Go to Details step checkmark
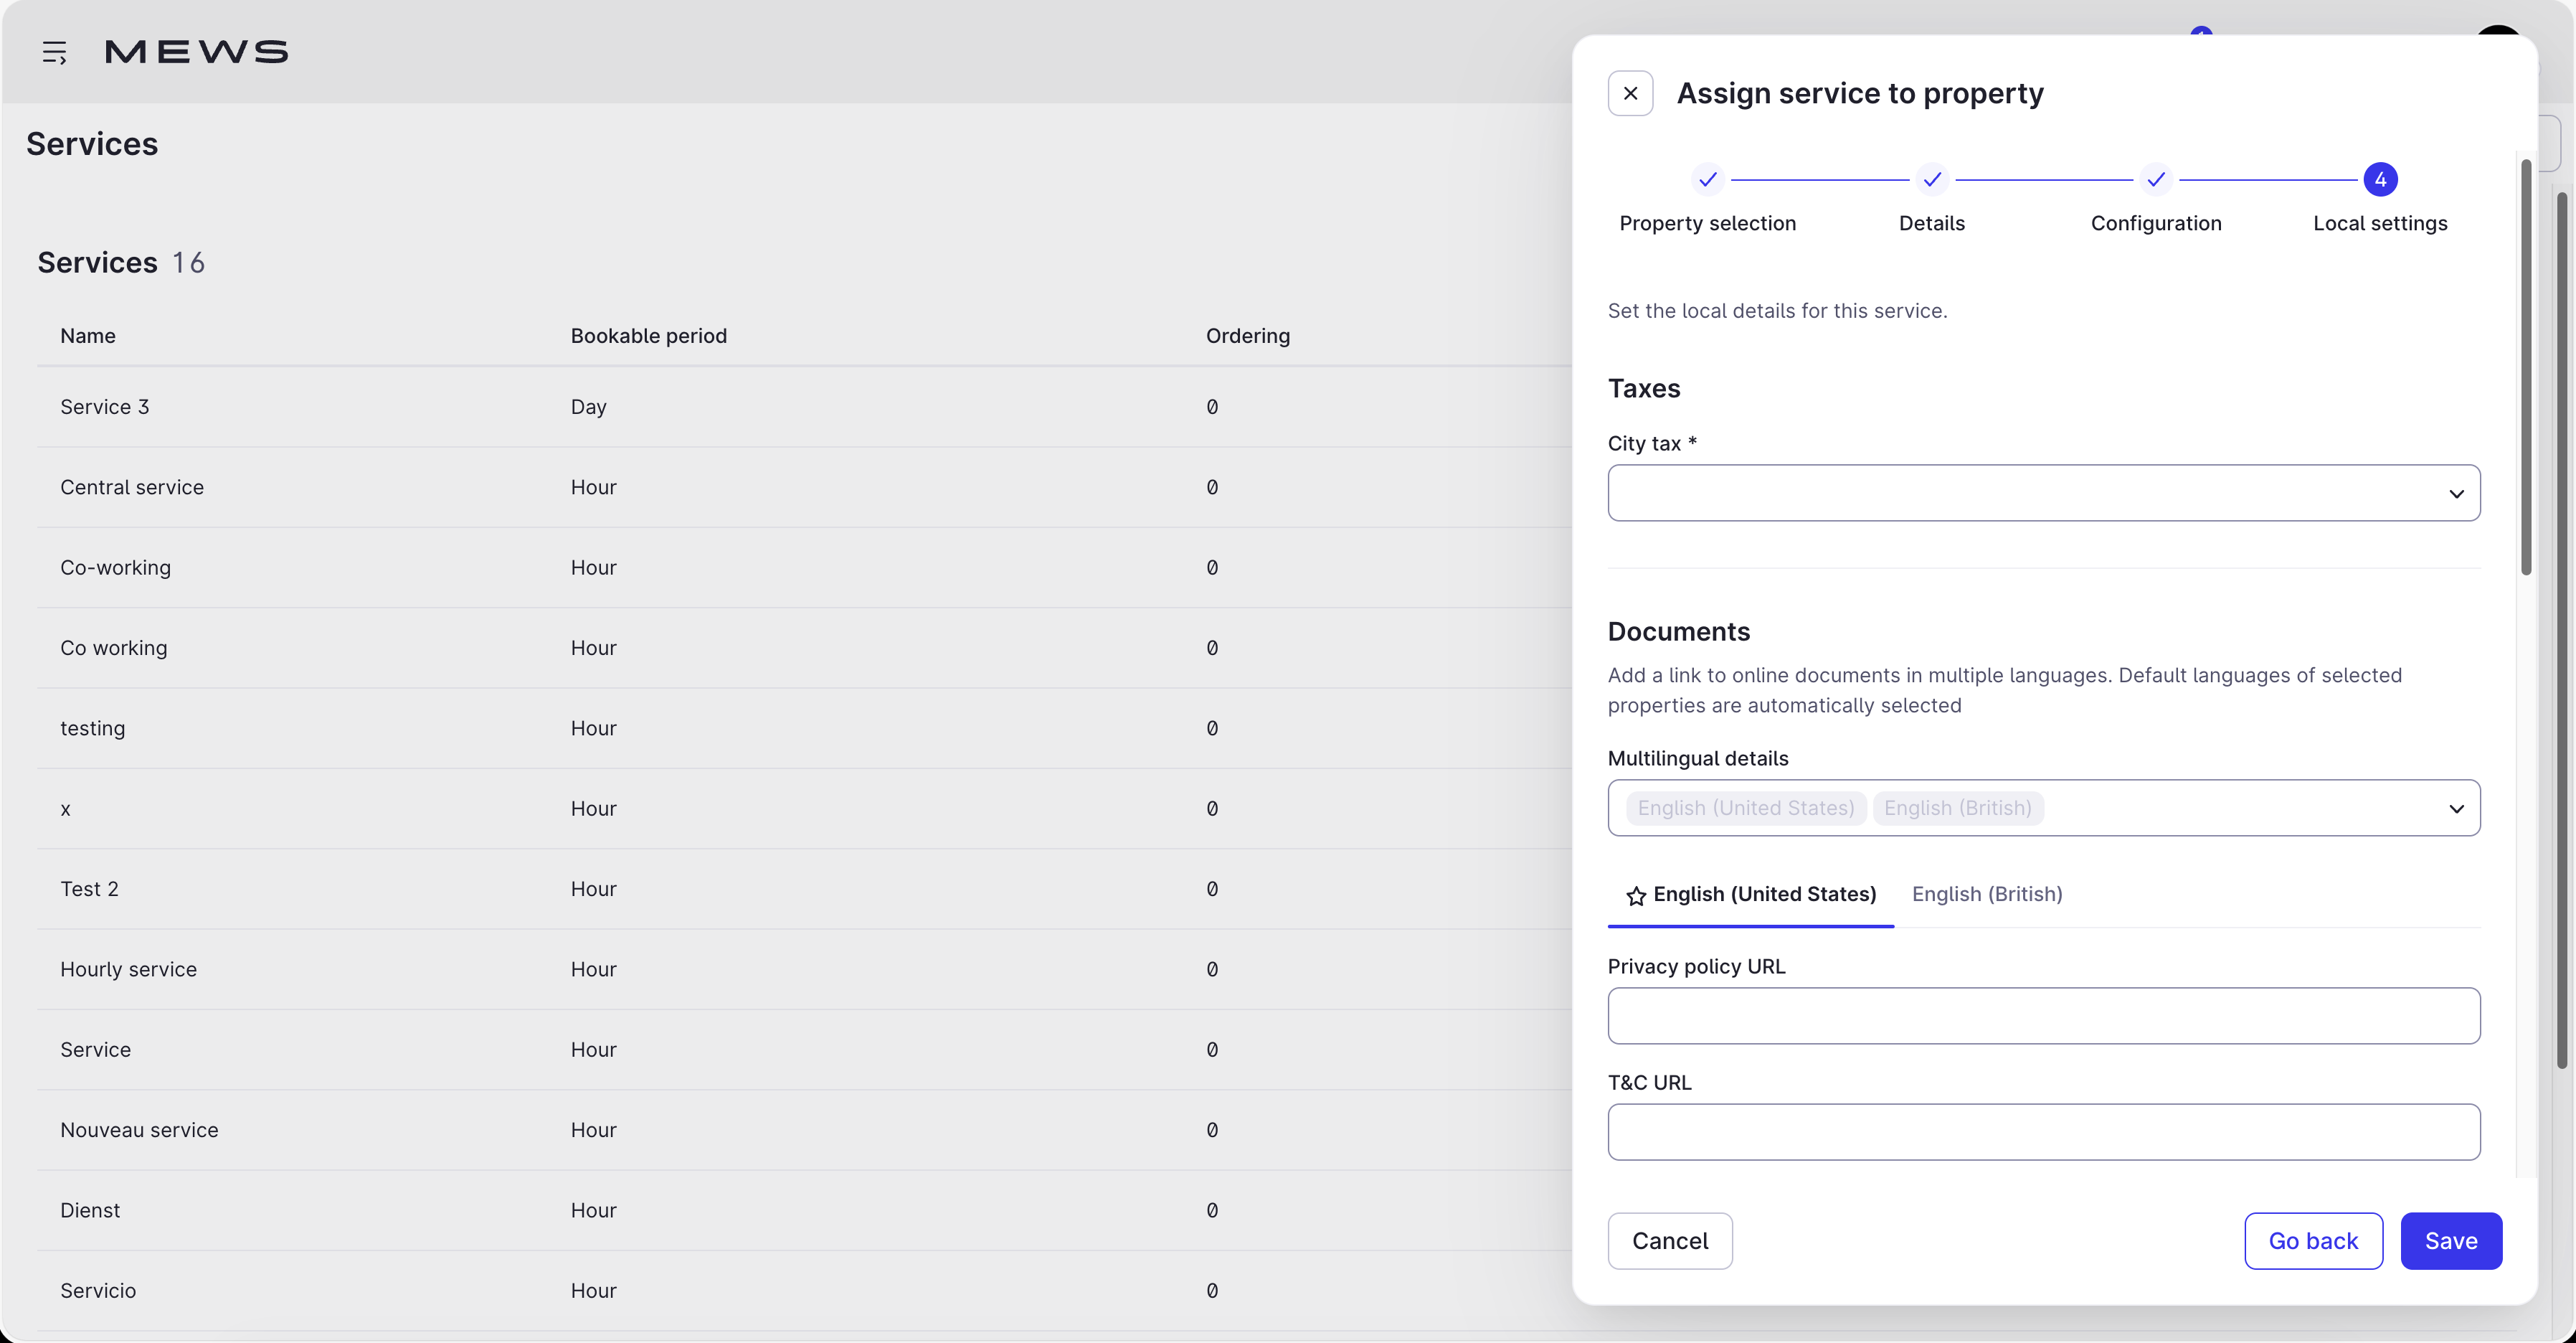The image size is (2576, 1343). point(1931,180)
